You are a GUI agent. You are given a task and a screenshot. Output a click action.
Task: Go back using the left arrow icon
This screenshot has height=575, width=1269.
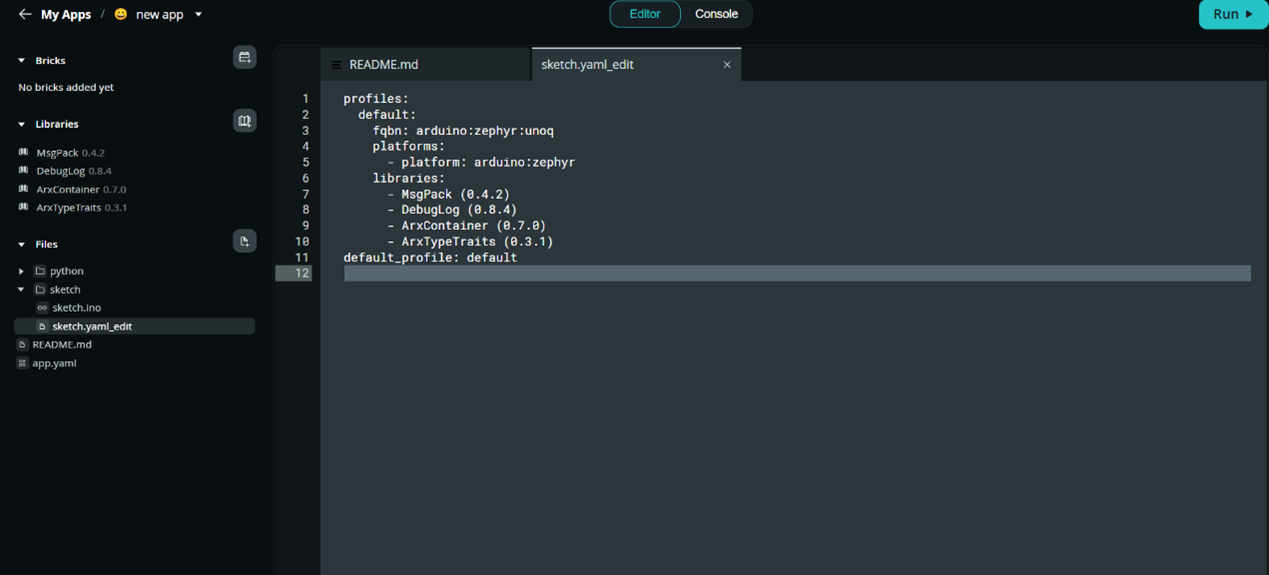coord(25,15)
